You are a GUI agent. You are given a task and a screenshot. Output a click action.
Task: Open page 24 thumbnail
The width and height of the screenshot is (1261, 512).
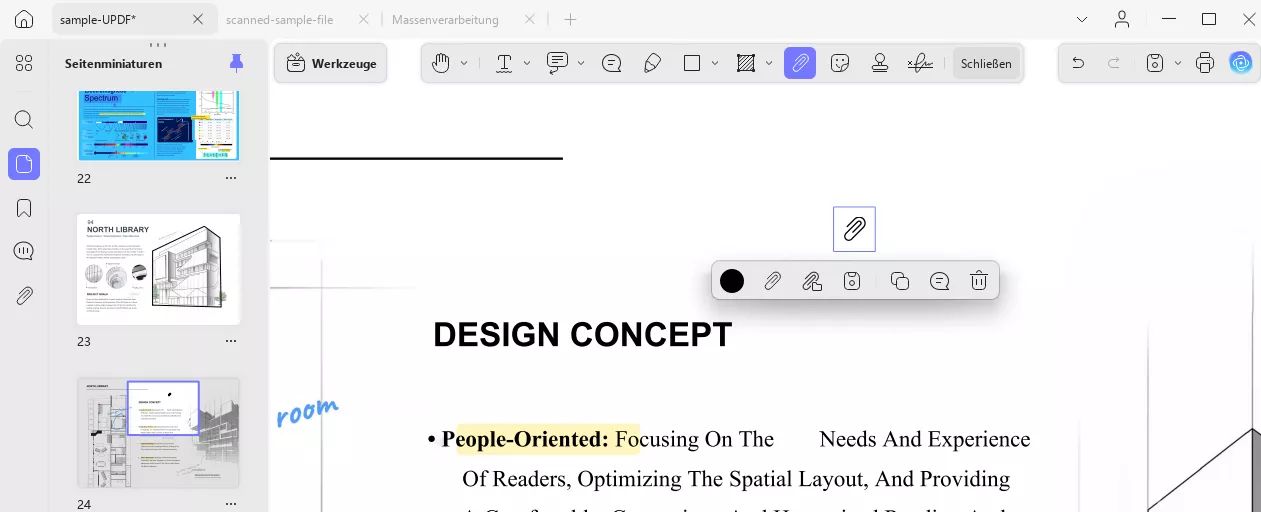pyautogui.click(x=159, y=432)
